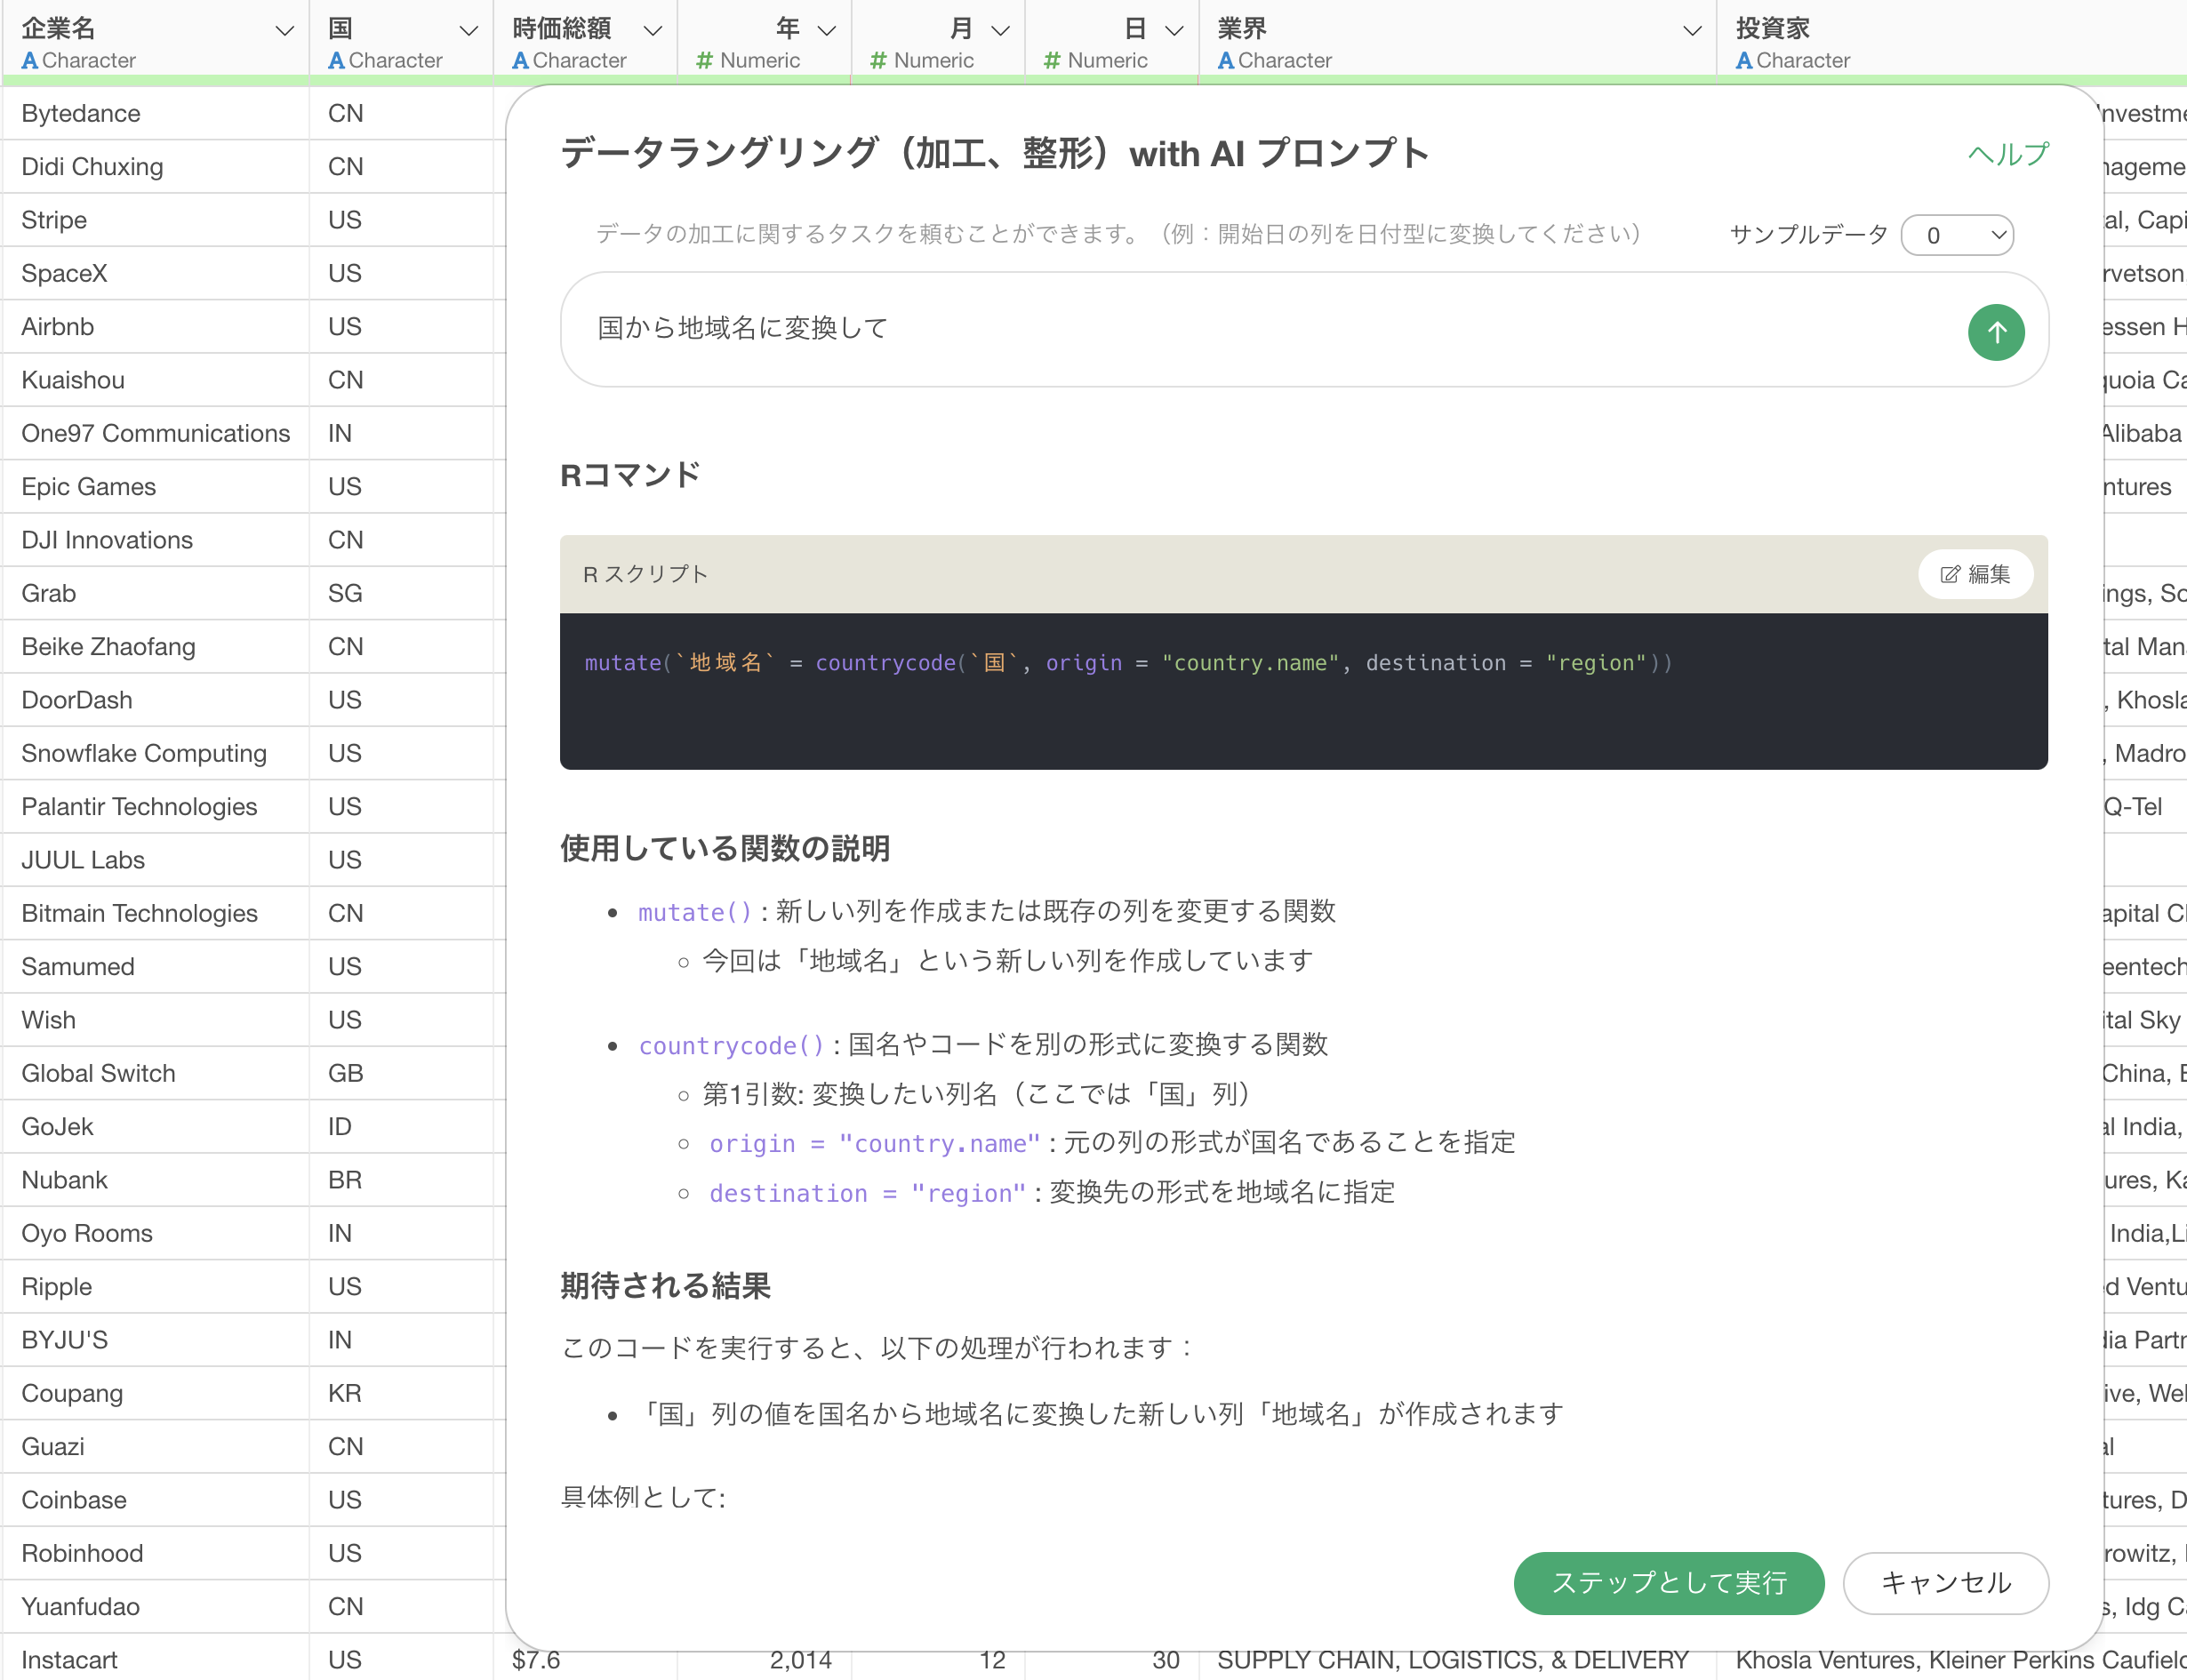The image size is (2187, 1680).
Task: Select the Samumed cell
Action: (x=155, y=967)
